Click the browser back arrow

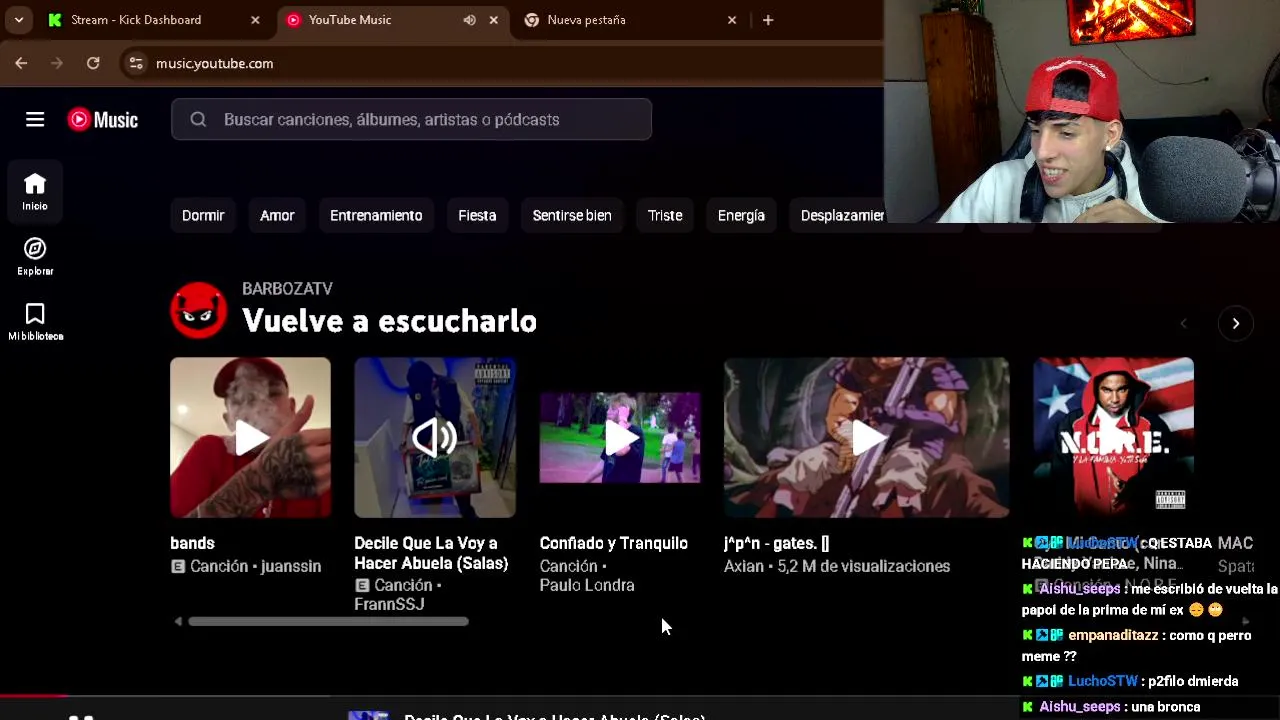(x=21, y=63)
